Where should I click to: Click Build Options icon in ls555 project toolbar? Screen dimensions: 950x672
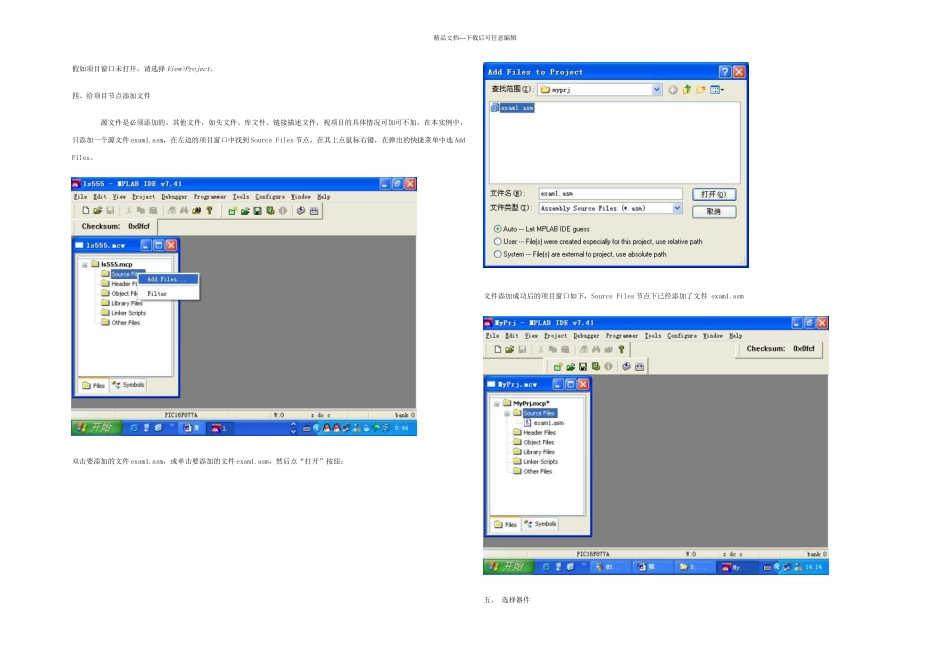coord(270,211)
